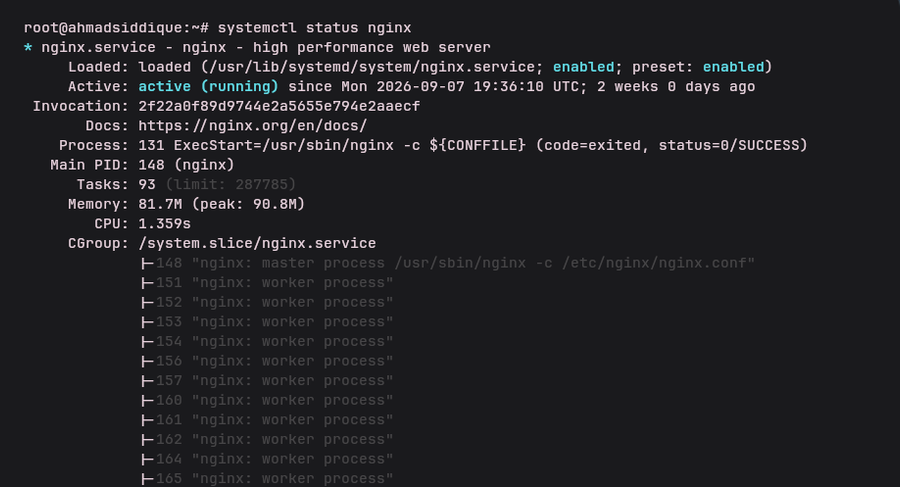This screenshot has width=900, height=487.
Task: Click the 'active (running)' status text
Action: click(x=208, y=87)
